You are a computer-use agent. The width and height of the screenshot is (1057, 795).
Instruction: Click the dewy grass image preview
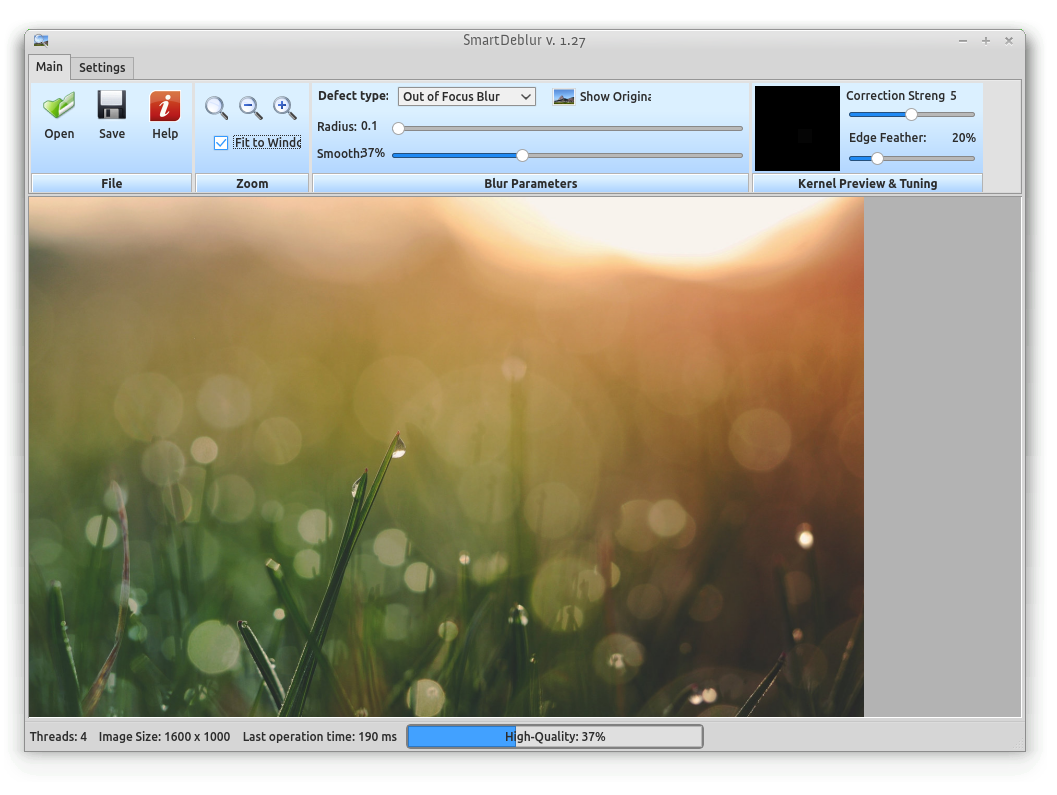(x=446, y=456)
